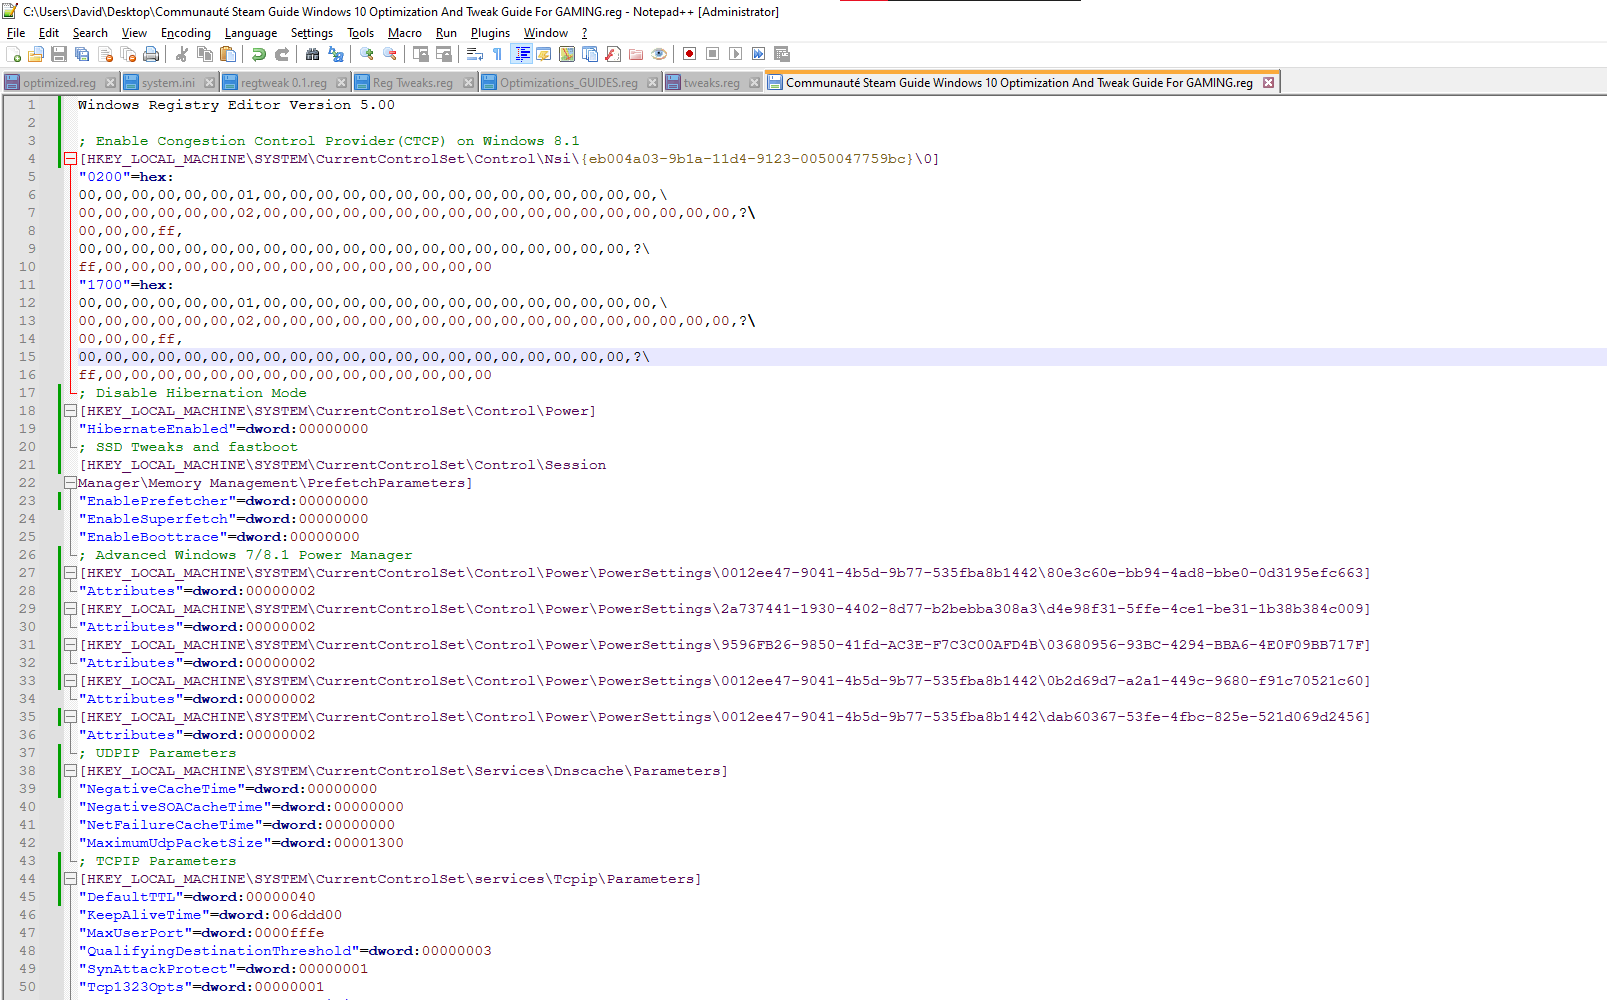
Task: Toggle synchronize horizontal scrolling icon
Action: point(444,54)
